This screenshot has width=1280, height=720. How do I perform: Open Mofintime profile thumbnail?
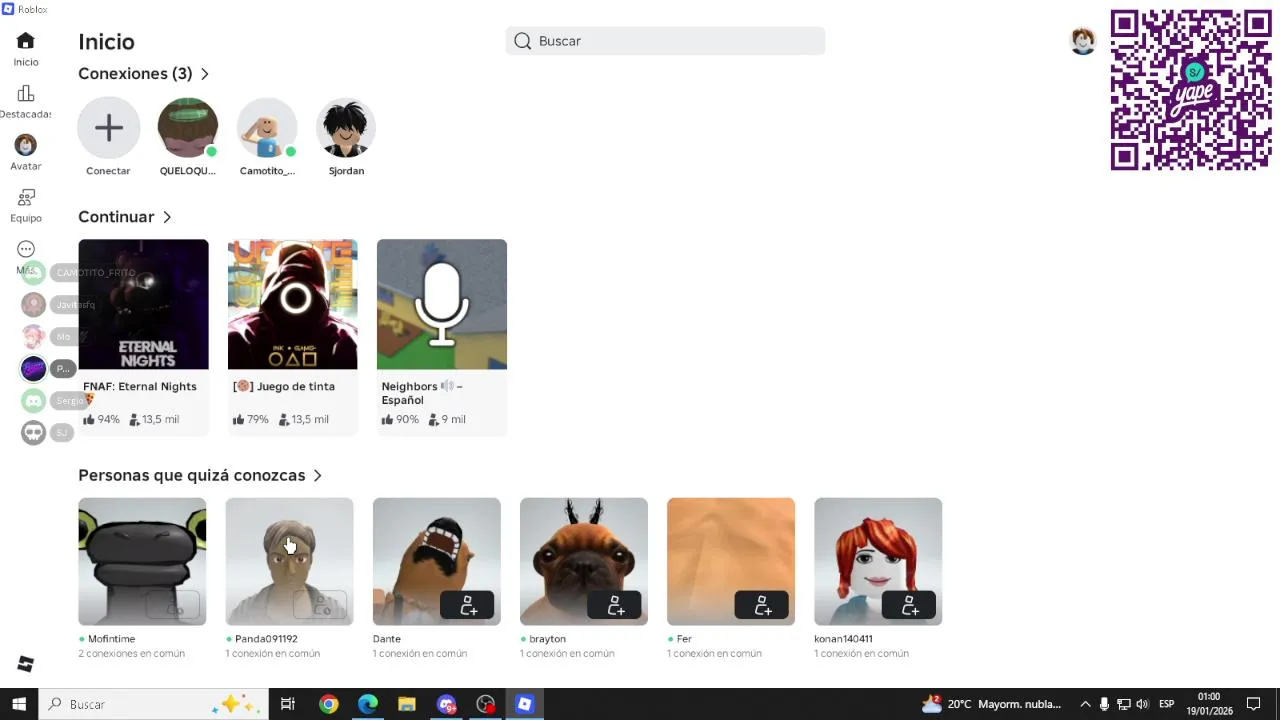[142, 561]
